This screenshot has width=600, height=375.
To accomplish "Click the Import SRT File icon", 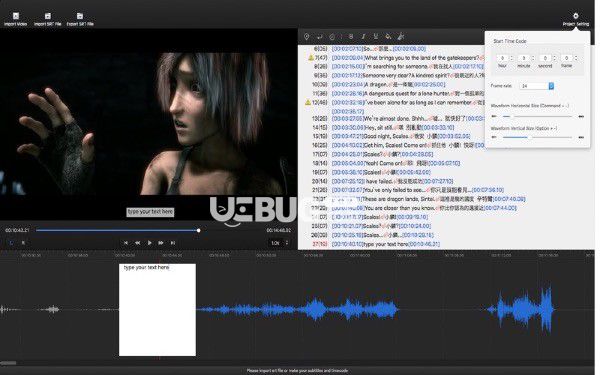I will point(48,16).
